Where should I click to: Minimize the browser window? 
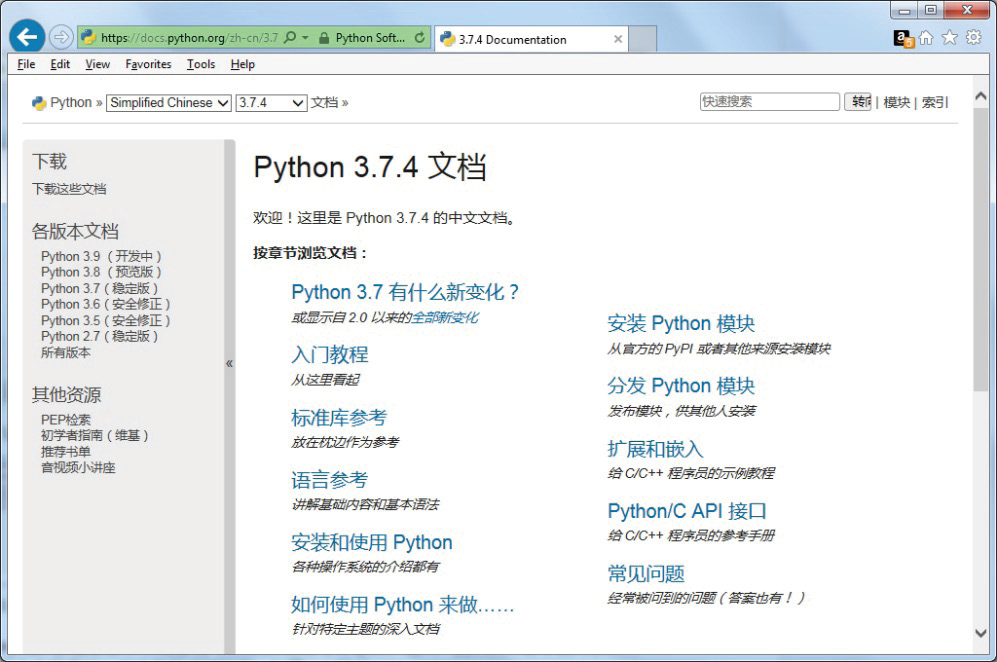pyautogui.click(x=904, y=10)
